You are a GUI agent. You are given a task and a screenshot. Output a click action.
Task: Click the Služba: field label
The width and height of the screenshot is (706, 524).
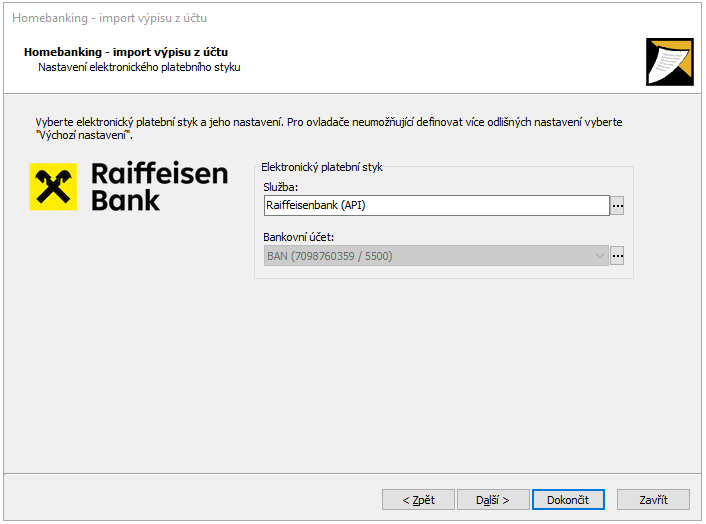coord(281,187)
